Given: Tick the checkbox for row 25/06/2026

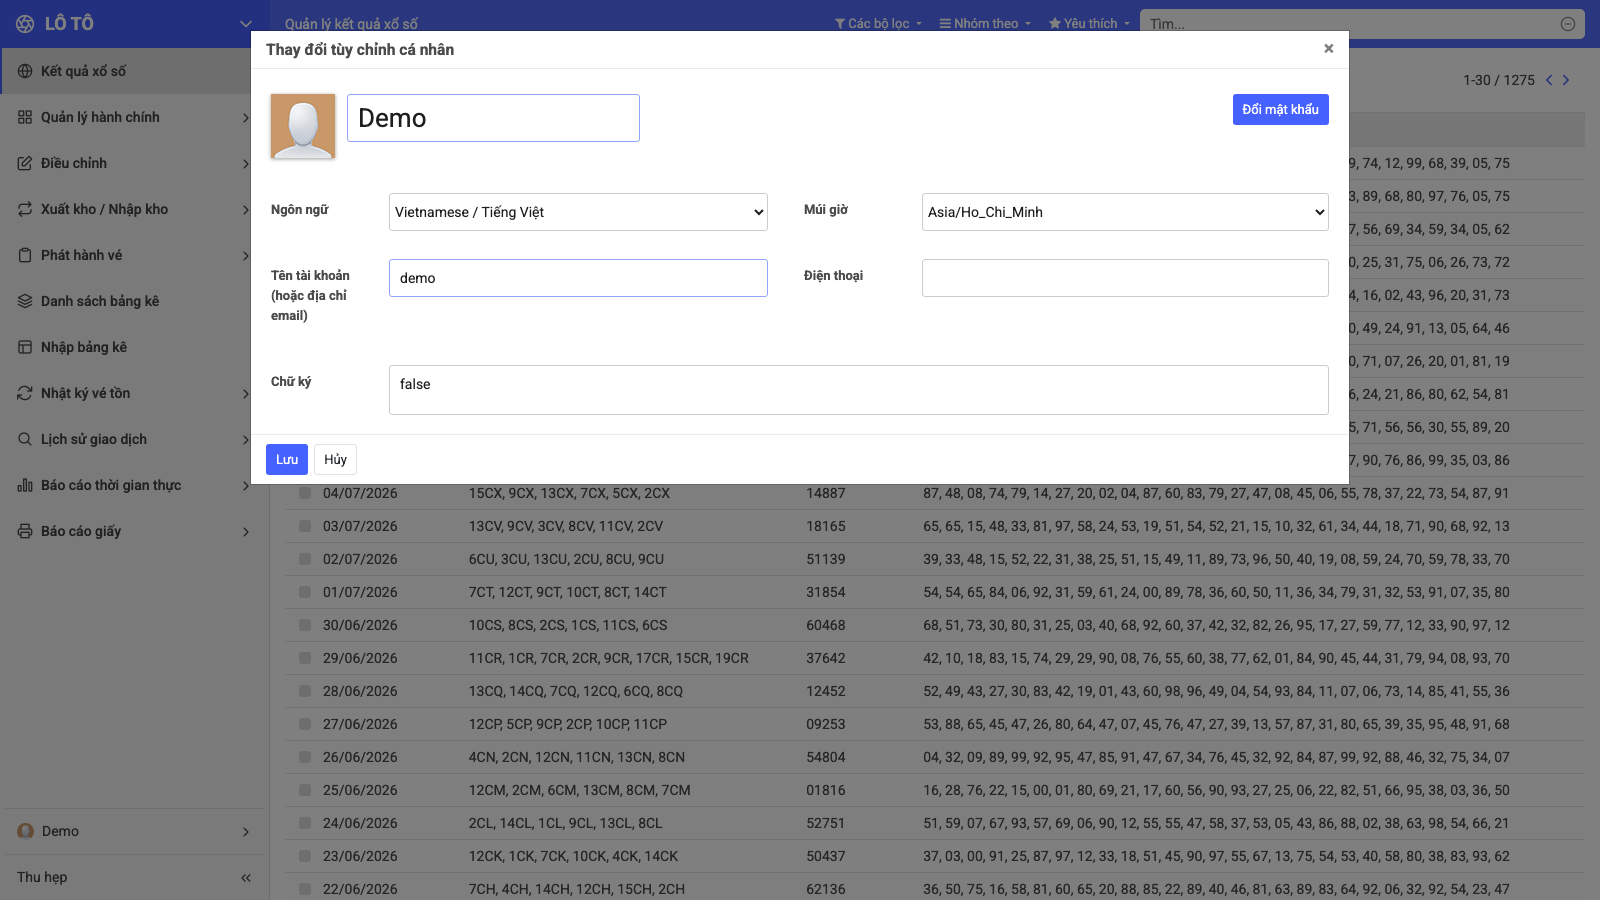Looking at the screenshot, I should coord(305,790).
